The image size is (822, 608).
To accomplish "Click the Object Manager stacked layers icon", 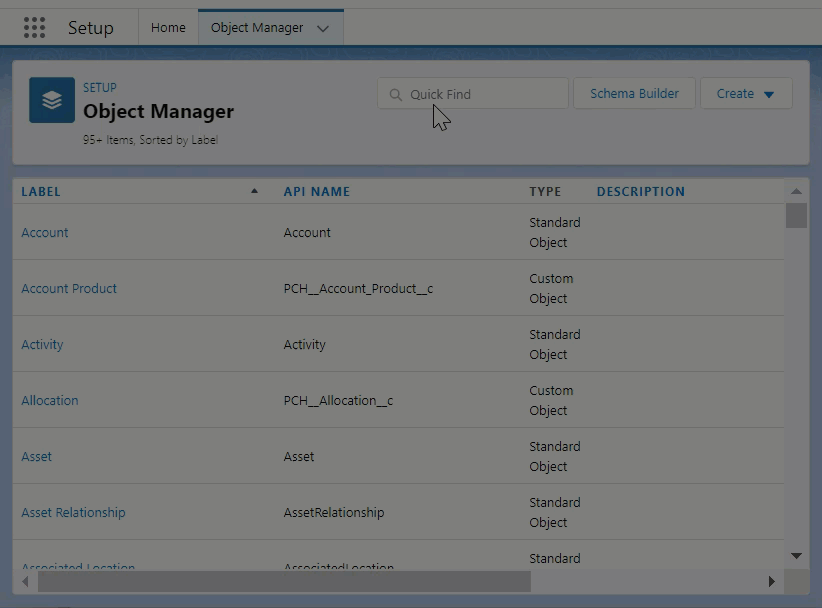I will 52,100.
